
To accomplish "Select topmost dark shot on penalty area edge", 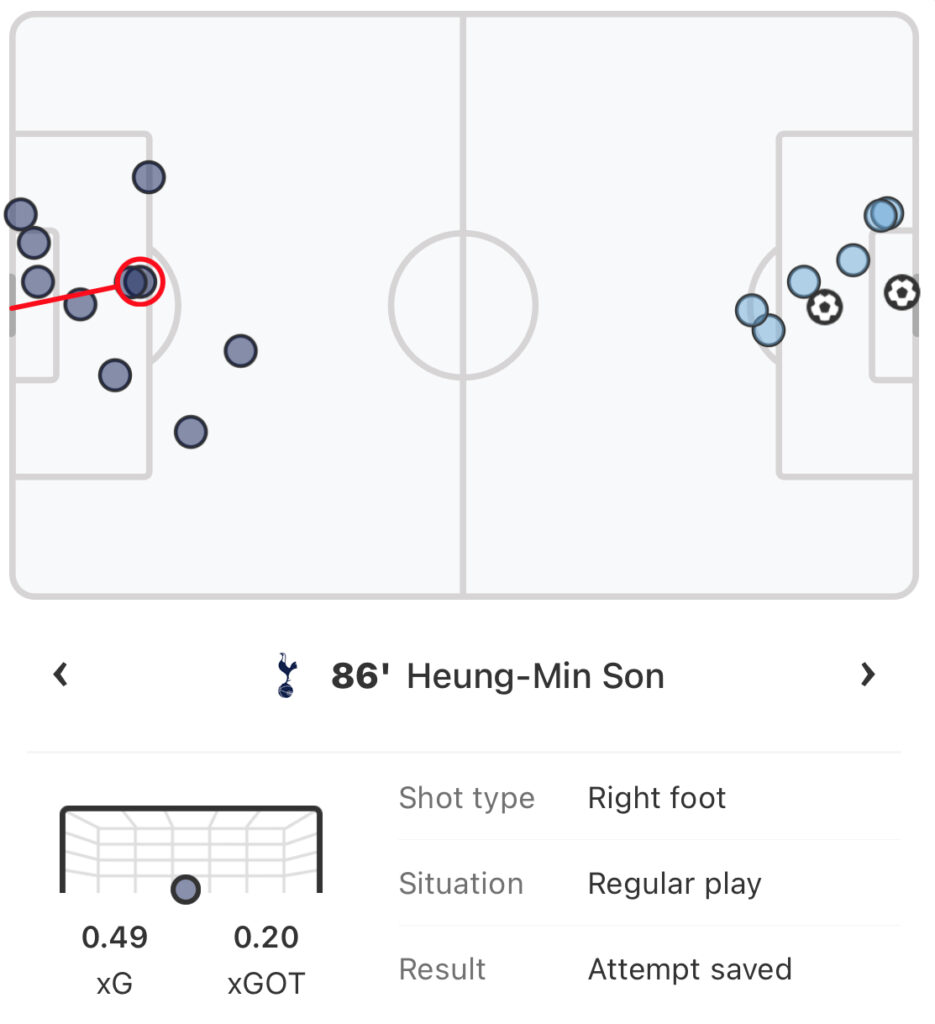I will pos(149,177).
